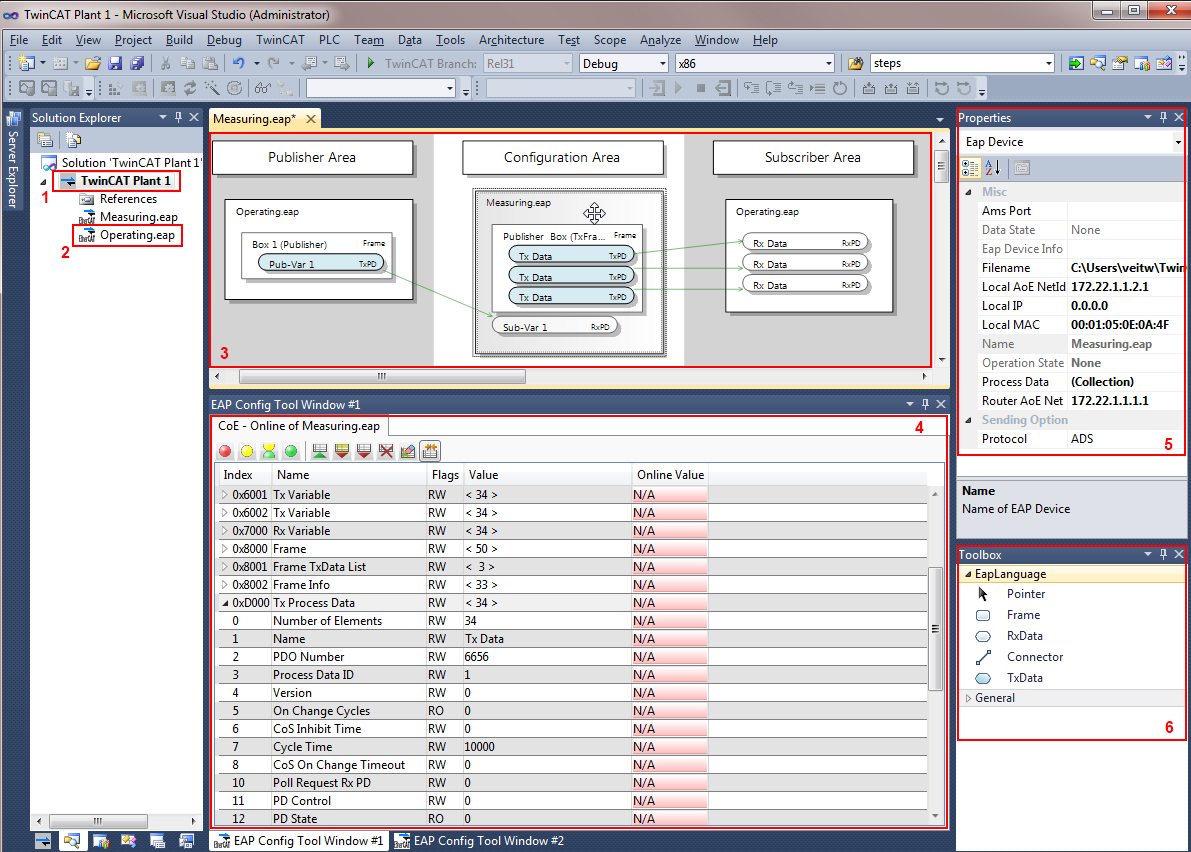1191x852 pixels.
Task: Collapse the 0xD000 Tx Process Data row
Action: click(x=225, y=603)
